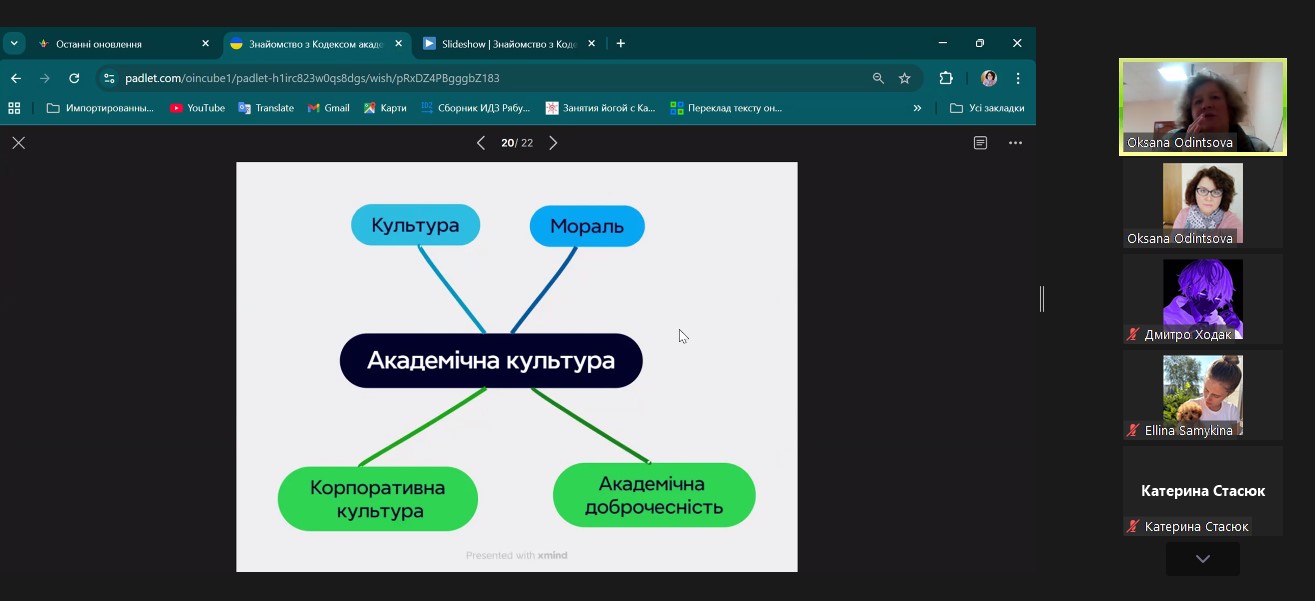
Task: Open the slide notes icon in Padlet slideshow
Action: pyautogui.click(x=979, y=142)
